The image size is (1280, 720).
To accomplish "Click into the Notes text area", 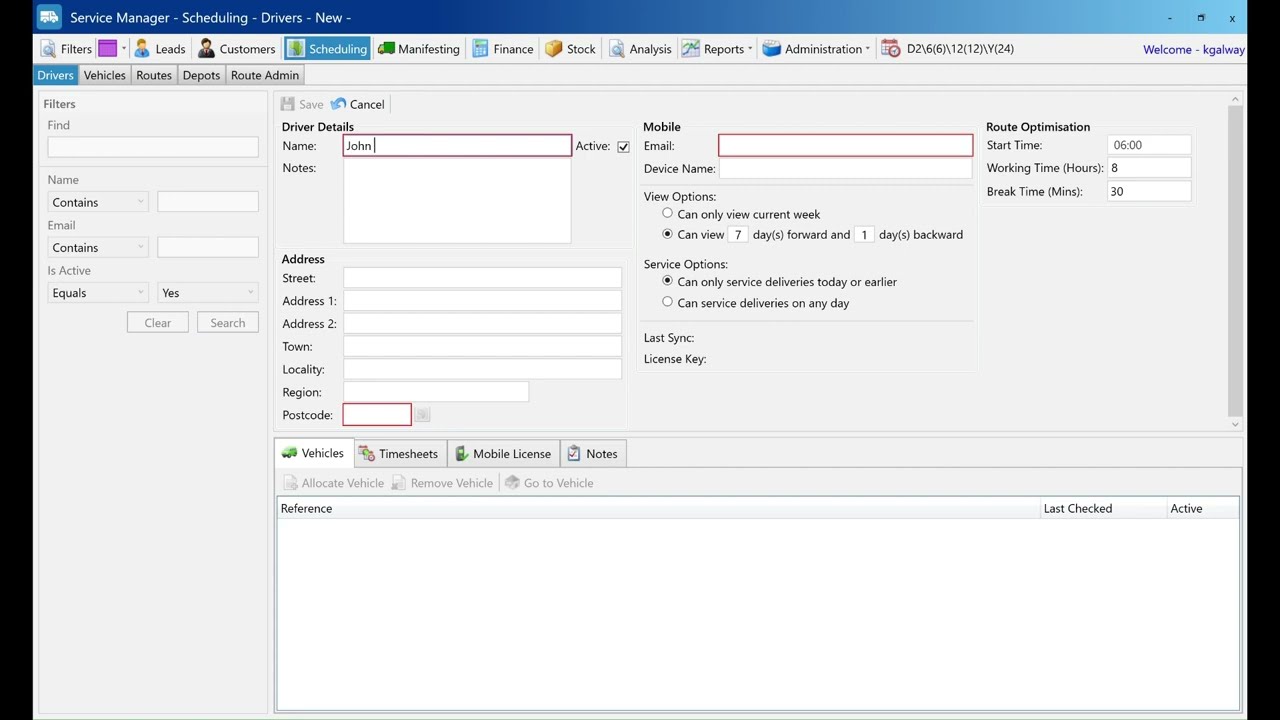I will (x=457, y=200).
